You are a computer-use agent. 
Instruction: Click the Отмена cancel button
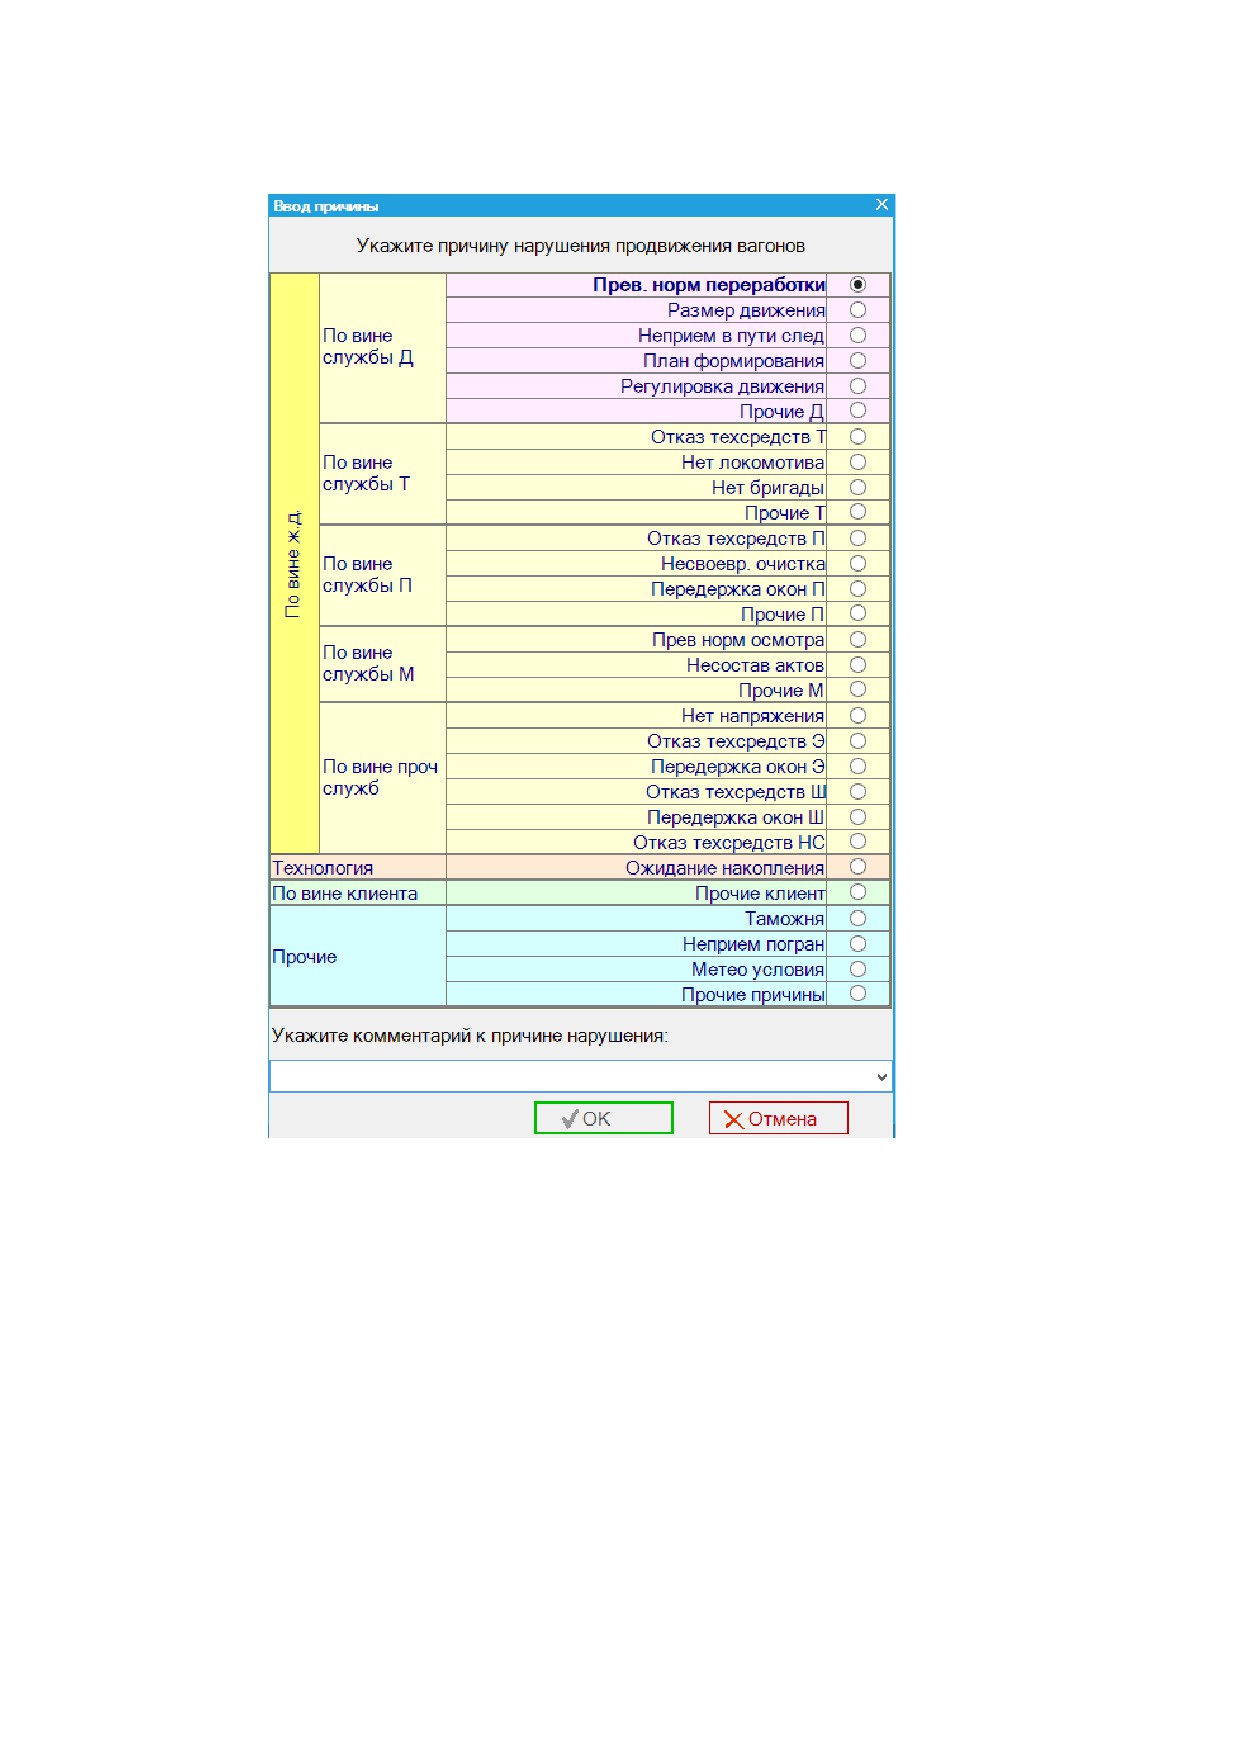(778, 1118)
